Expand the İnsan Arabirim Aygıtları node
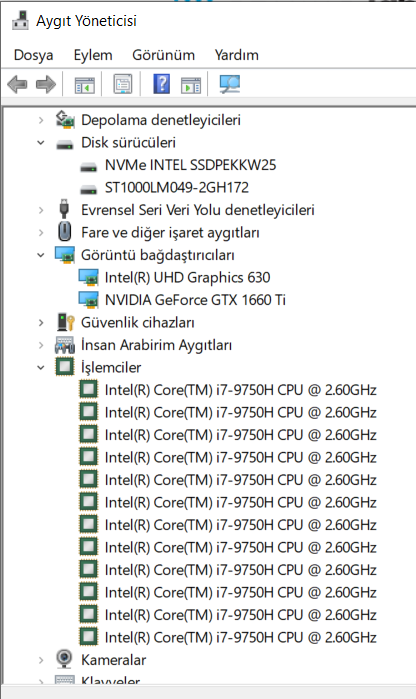Viewport: 416px width, 699px height. tap(41, 345)
